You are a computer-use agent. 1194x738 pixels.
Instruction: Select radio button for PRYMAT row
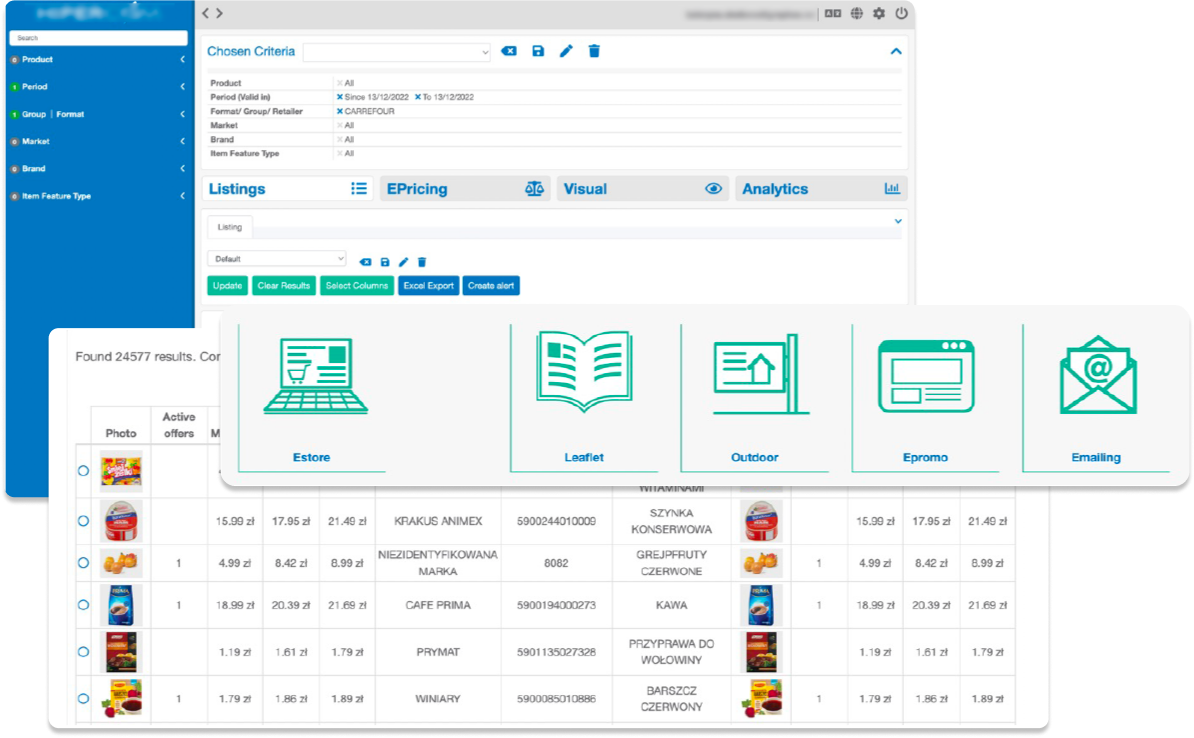click(83, 652)
